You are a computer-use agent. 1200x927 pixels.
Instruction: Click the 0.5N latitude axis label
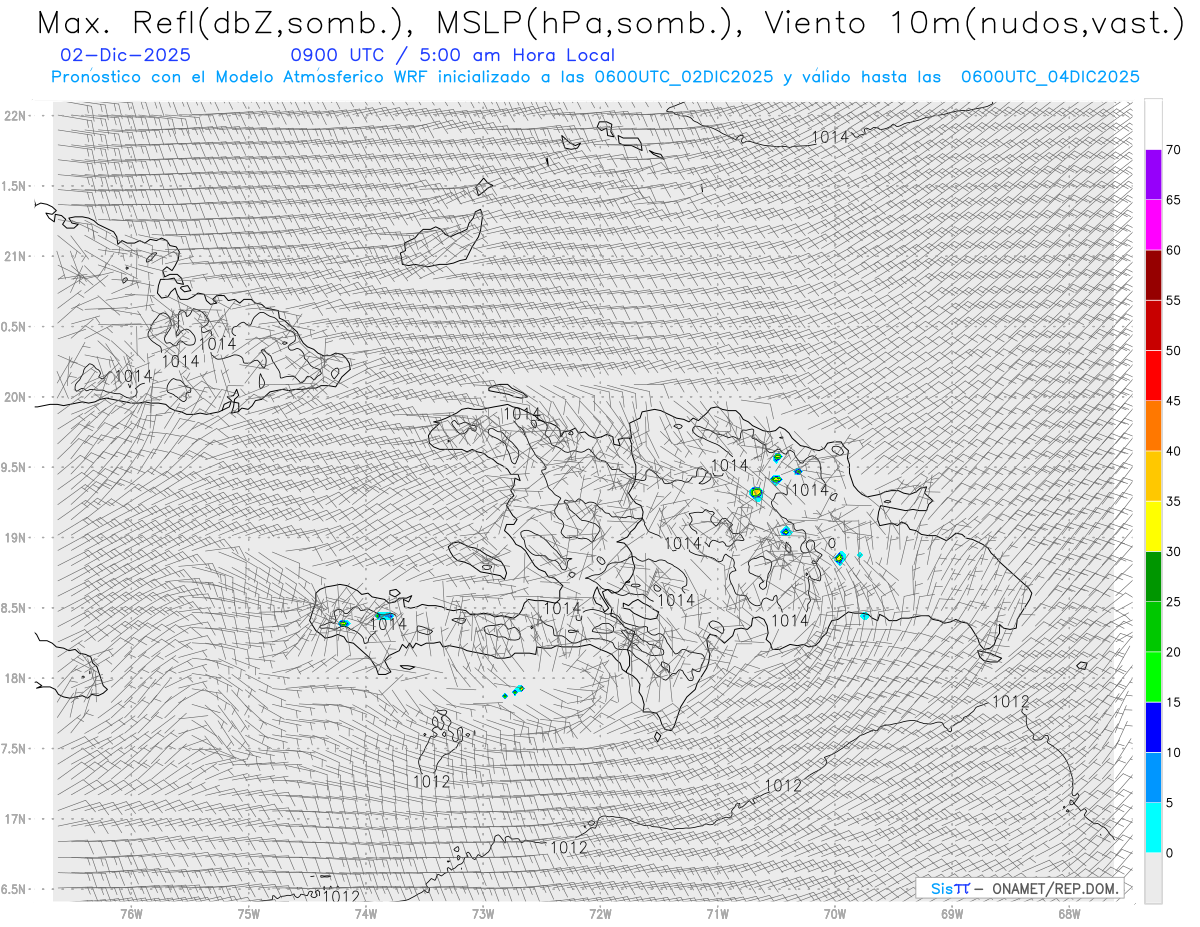pyautogui.click(x=14, y=327)
